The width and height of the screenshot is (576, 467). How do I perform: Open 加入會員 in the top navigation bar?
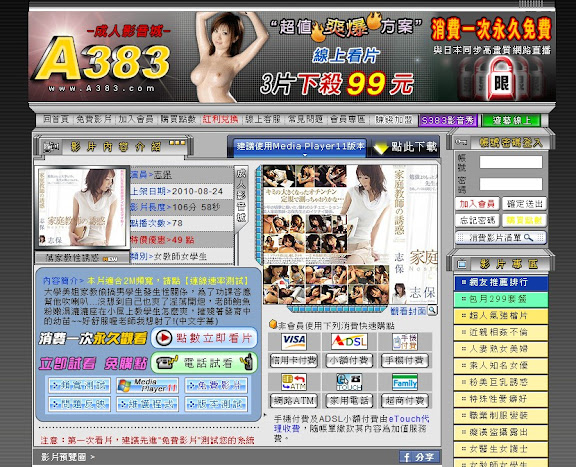click(x=136, y=120)
